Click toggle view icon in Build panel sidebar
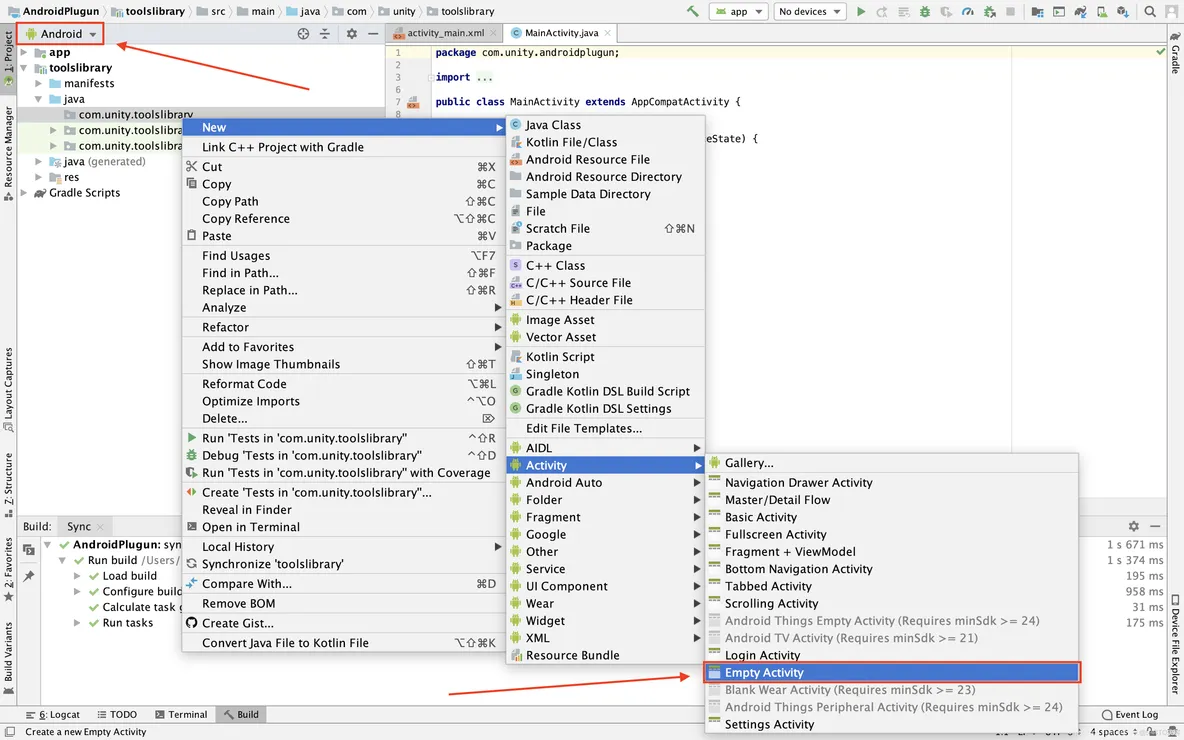Image resolution: width=1184 pixels, height=740 pixels. click(x=29, y=549)
